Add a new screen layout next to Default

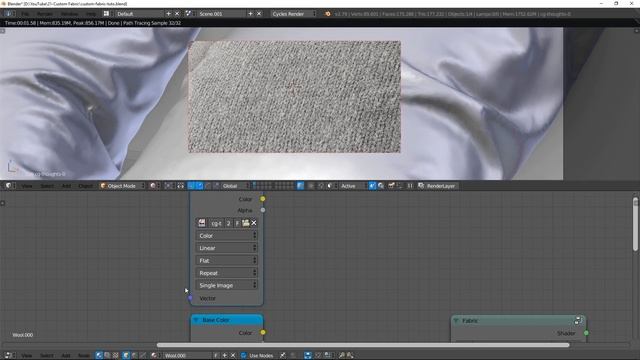point(168,13)
